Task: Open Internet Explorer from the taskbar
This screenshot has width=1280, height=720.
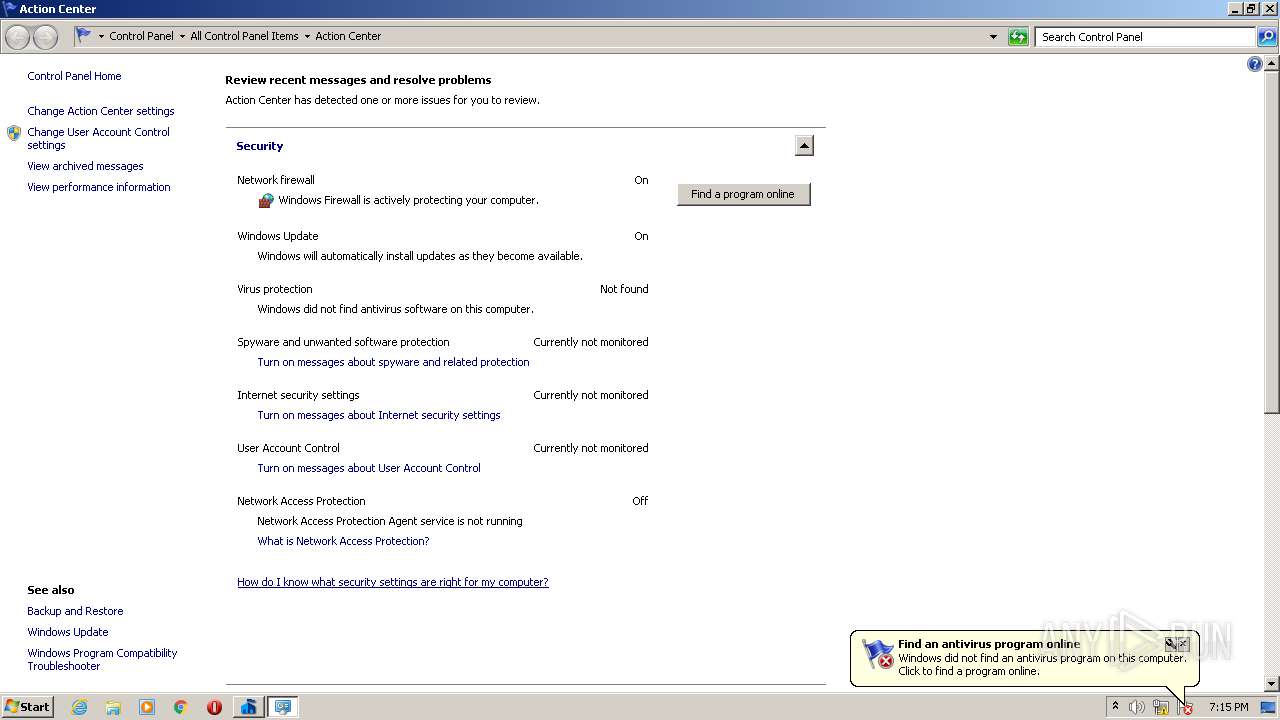Action: [x=79, y=707]
